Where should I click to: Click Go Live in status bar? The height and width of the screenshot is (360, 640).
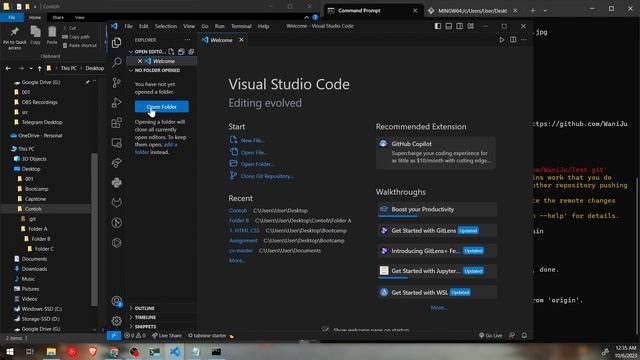pyautogui.click(x=490, y=336)
